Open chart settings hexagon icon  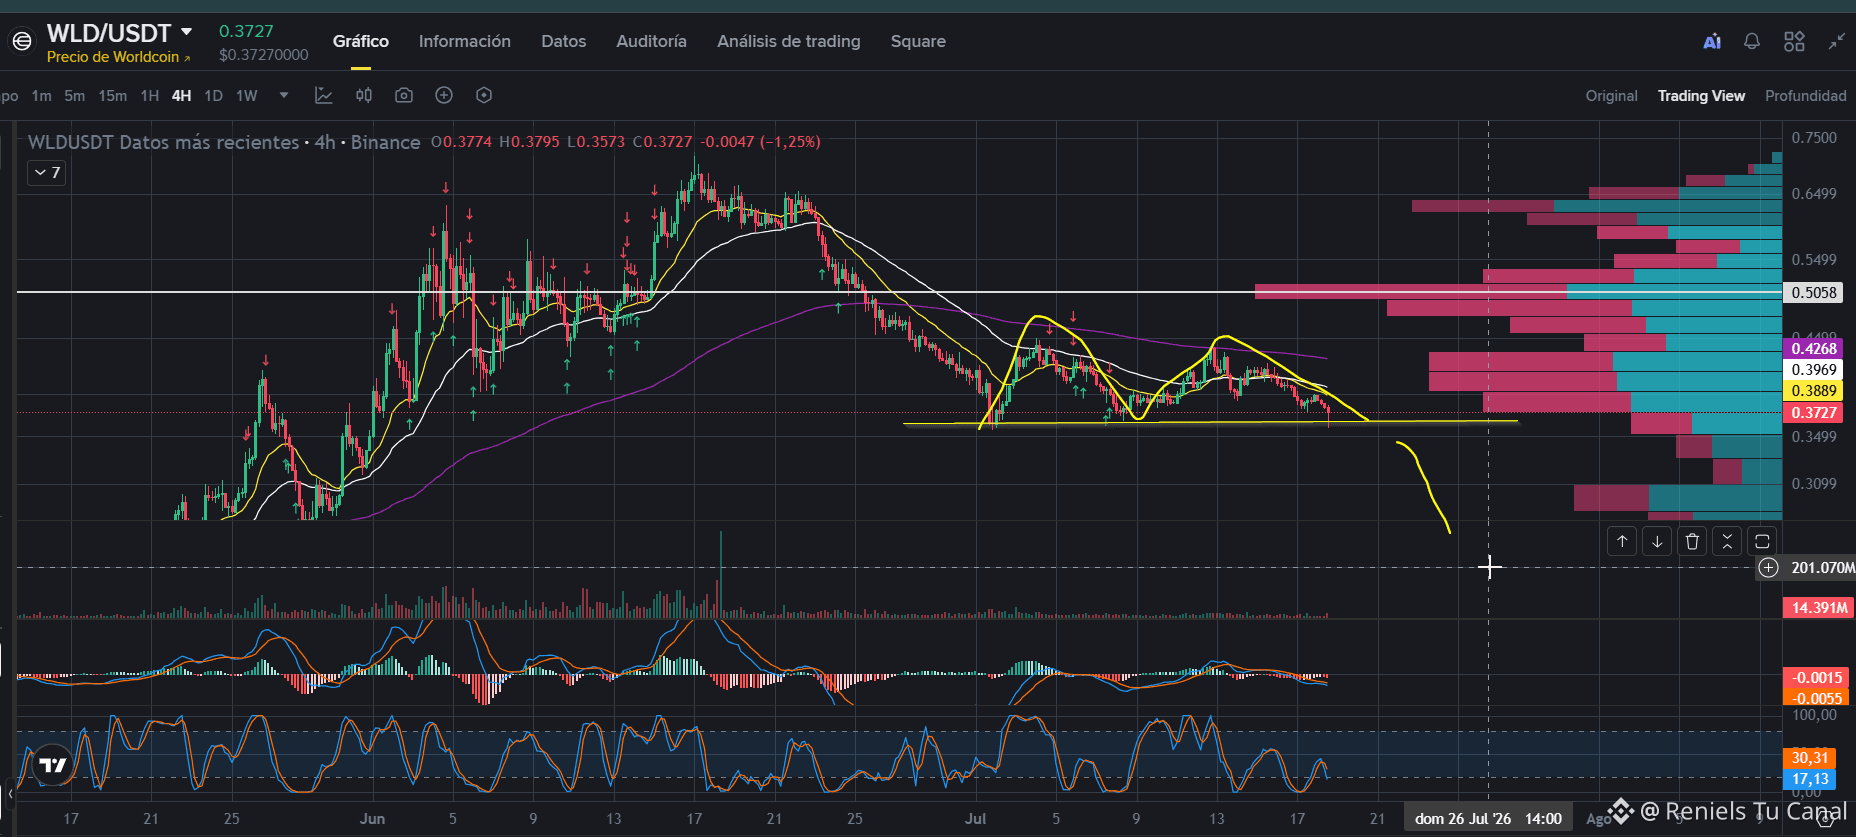point(484,95)
